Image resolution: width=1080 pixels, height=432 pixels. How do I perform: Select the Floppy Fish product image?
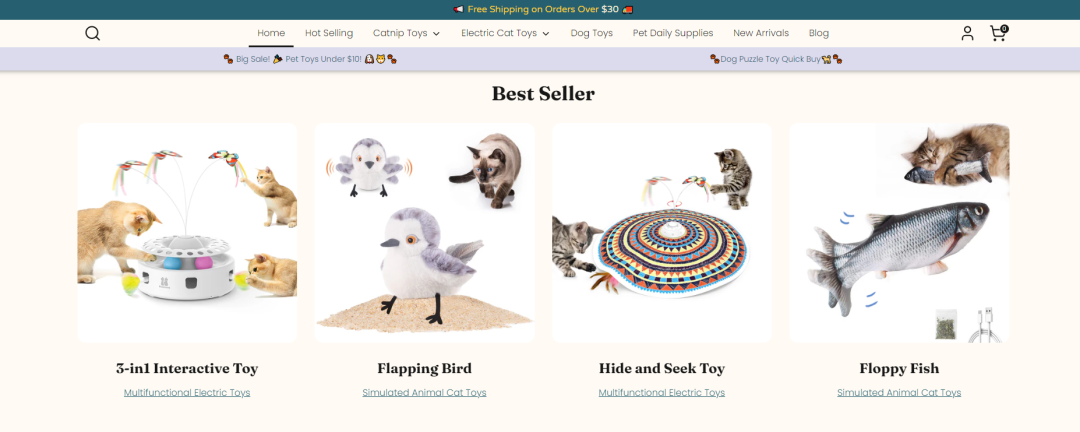[899, 233]
